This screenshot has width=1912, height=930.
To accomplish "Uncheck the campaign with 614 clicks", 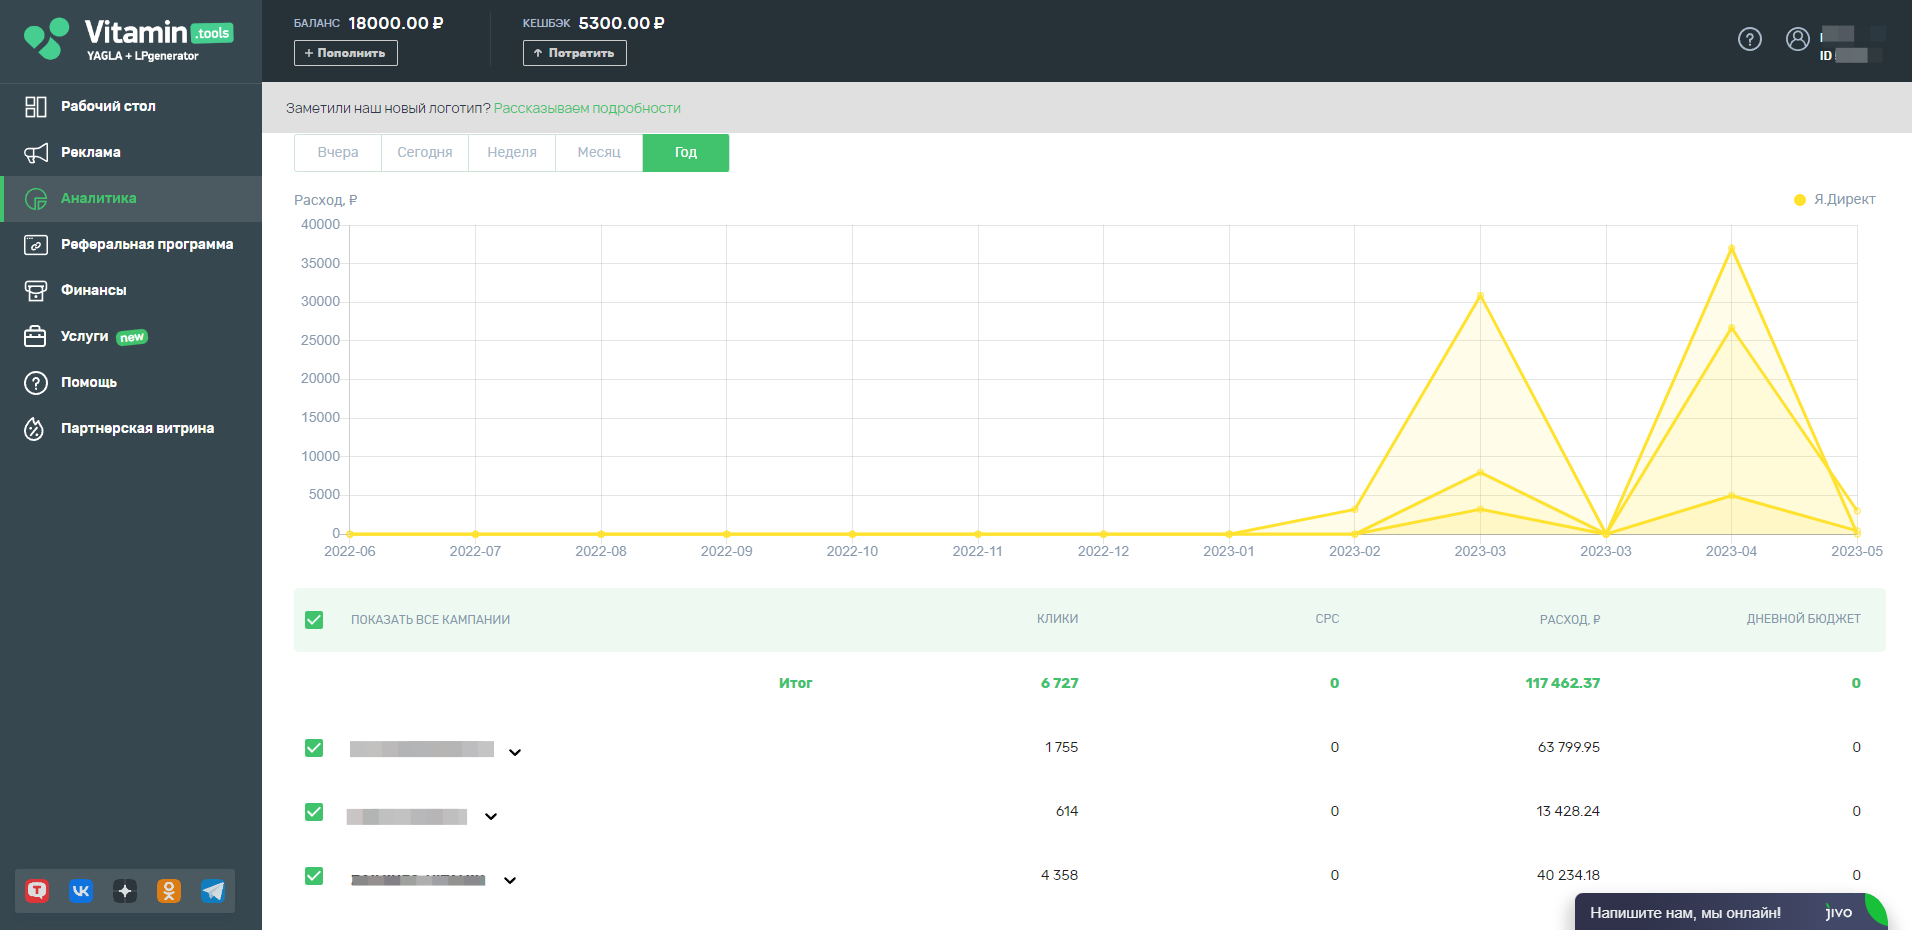I will tap(314, 812).
